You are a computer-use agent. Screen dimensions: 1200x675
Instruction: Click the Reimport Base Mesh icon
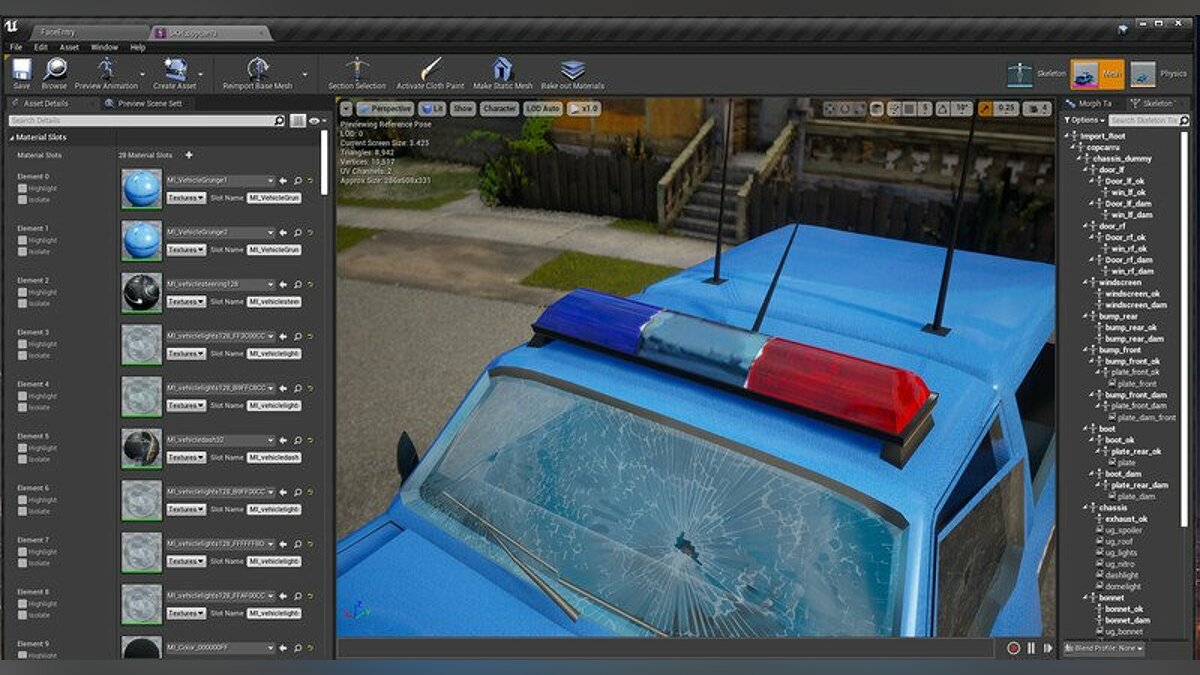[257, 70]
